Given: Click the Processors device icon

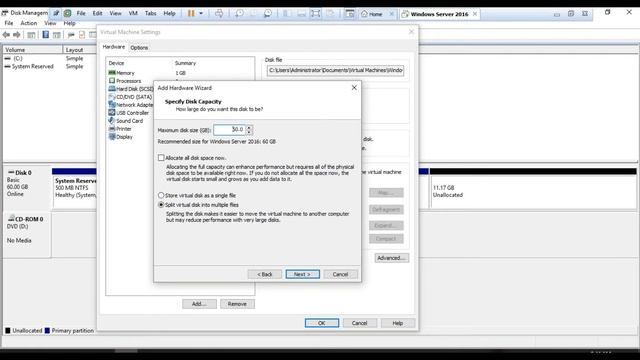Looking at the screenshot, I should point(112,81).
